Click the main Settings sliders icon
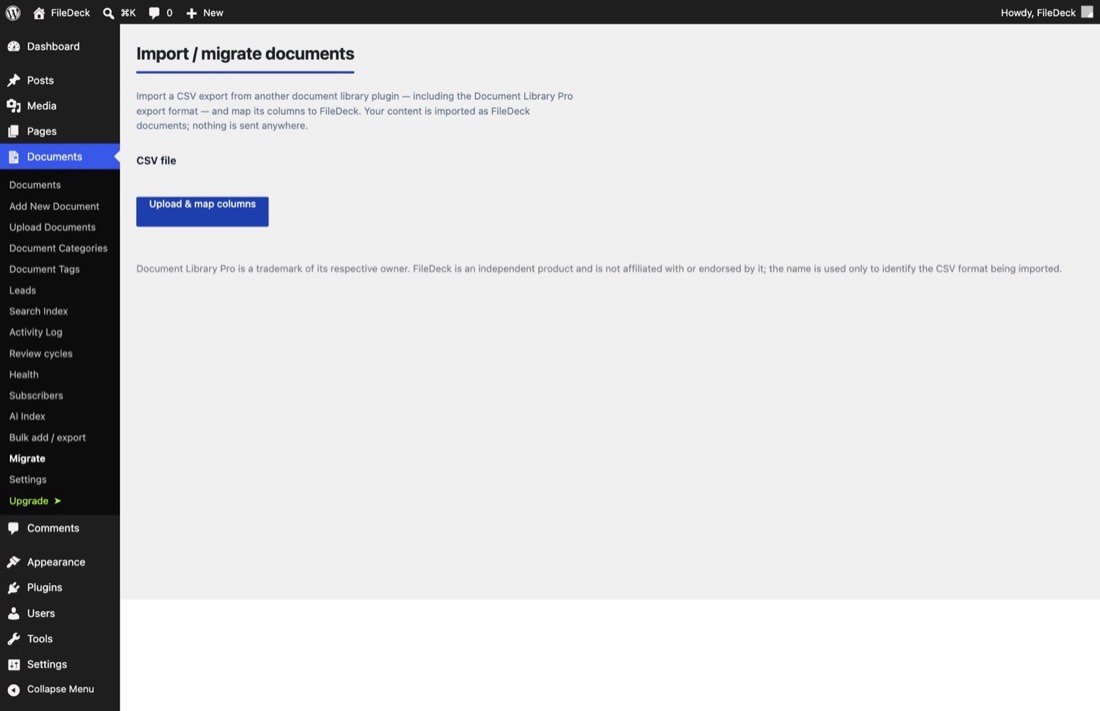Viewport: 1100px width, 711px height. (13, 664)
